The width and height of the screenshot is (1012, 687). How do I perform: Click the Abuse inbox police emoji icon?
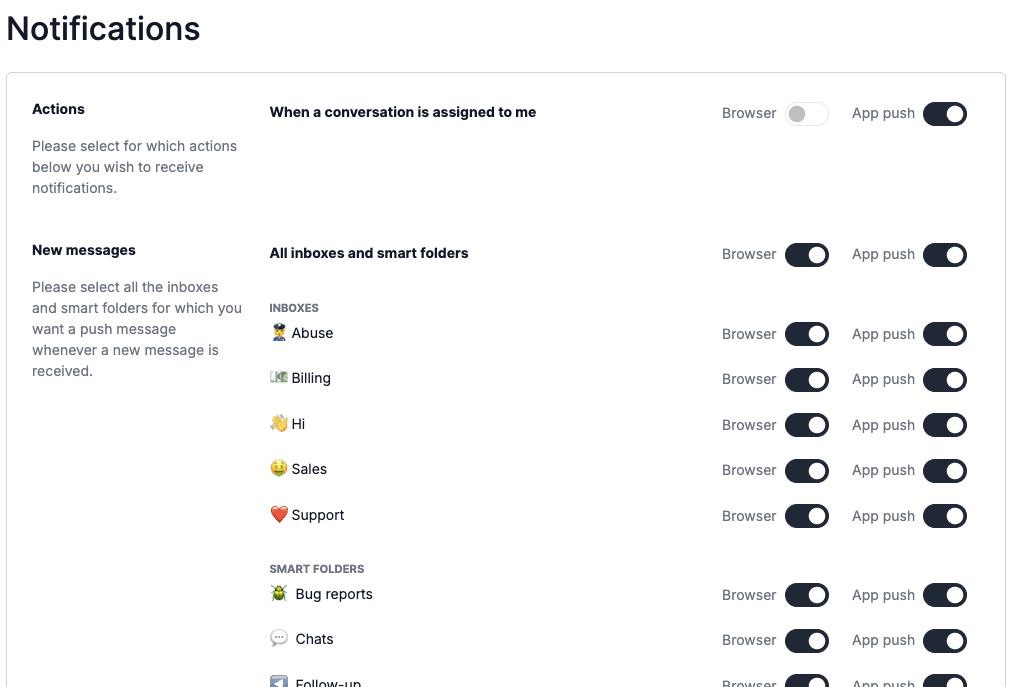pyautogui.click(x=279, y=333)
